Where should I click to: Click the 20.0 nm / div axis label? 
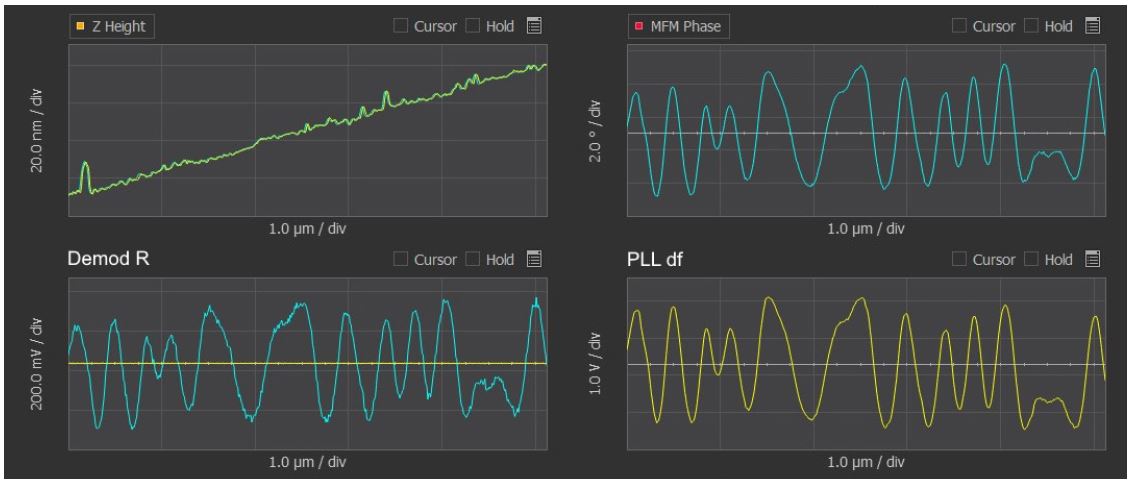(37, 136)
